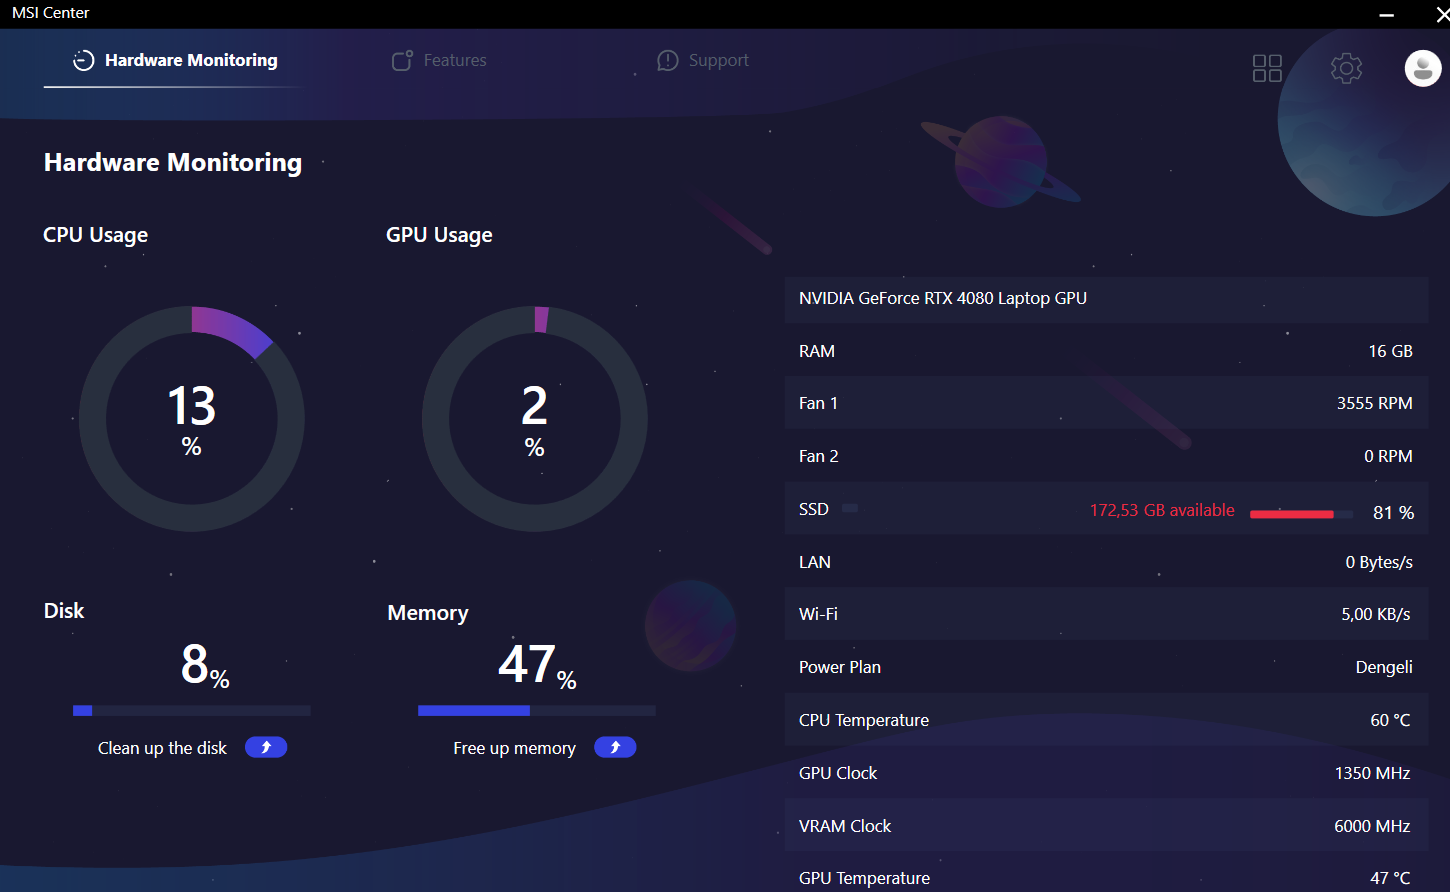The width and height of the screenshot is (1450, 892).
Task: Click the 'RAM' row label
Action: tap(817, 351)
